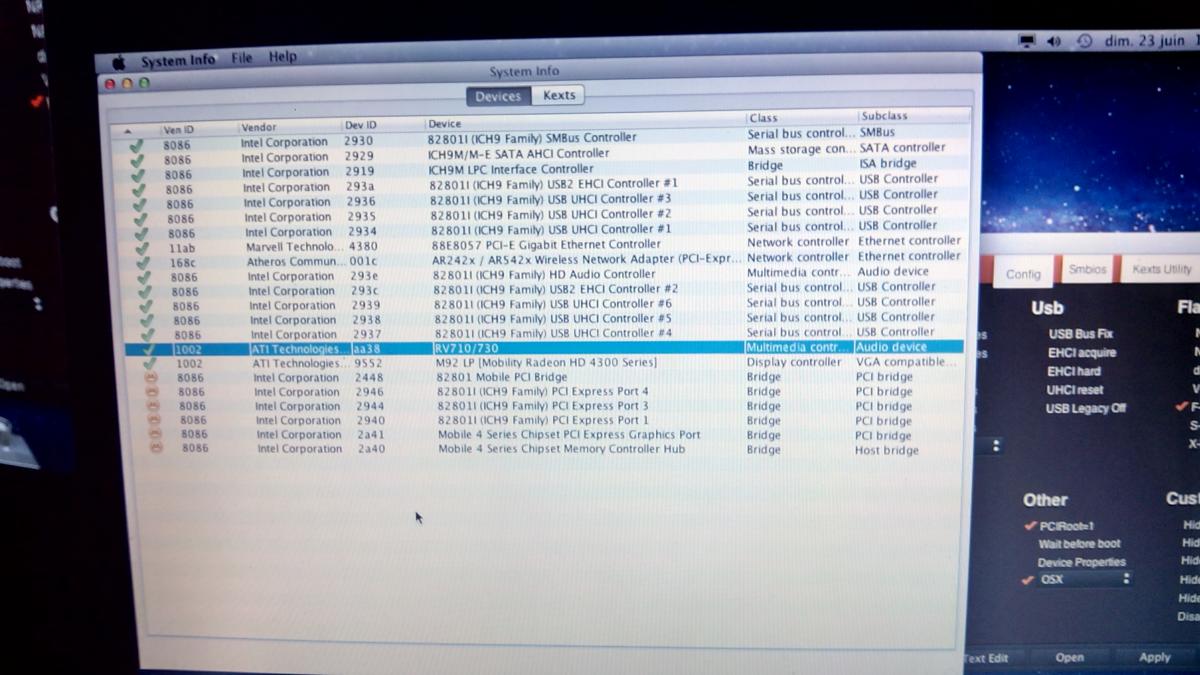
Task: Uncheck the PCIRoot=1 option
Action: (1030, 526)
